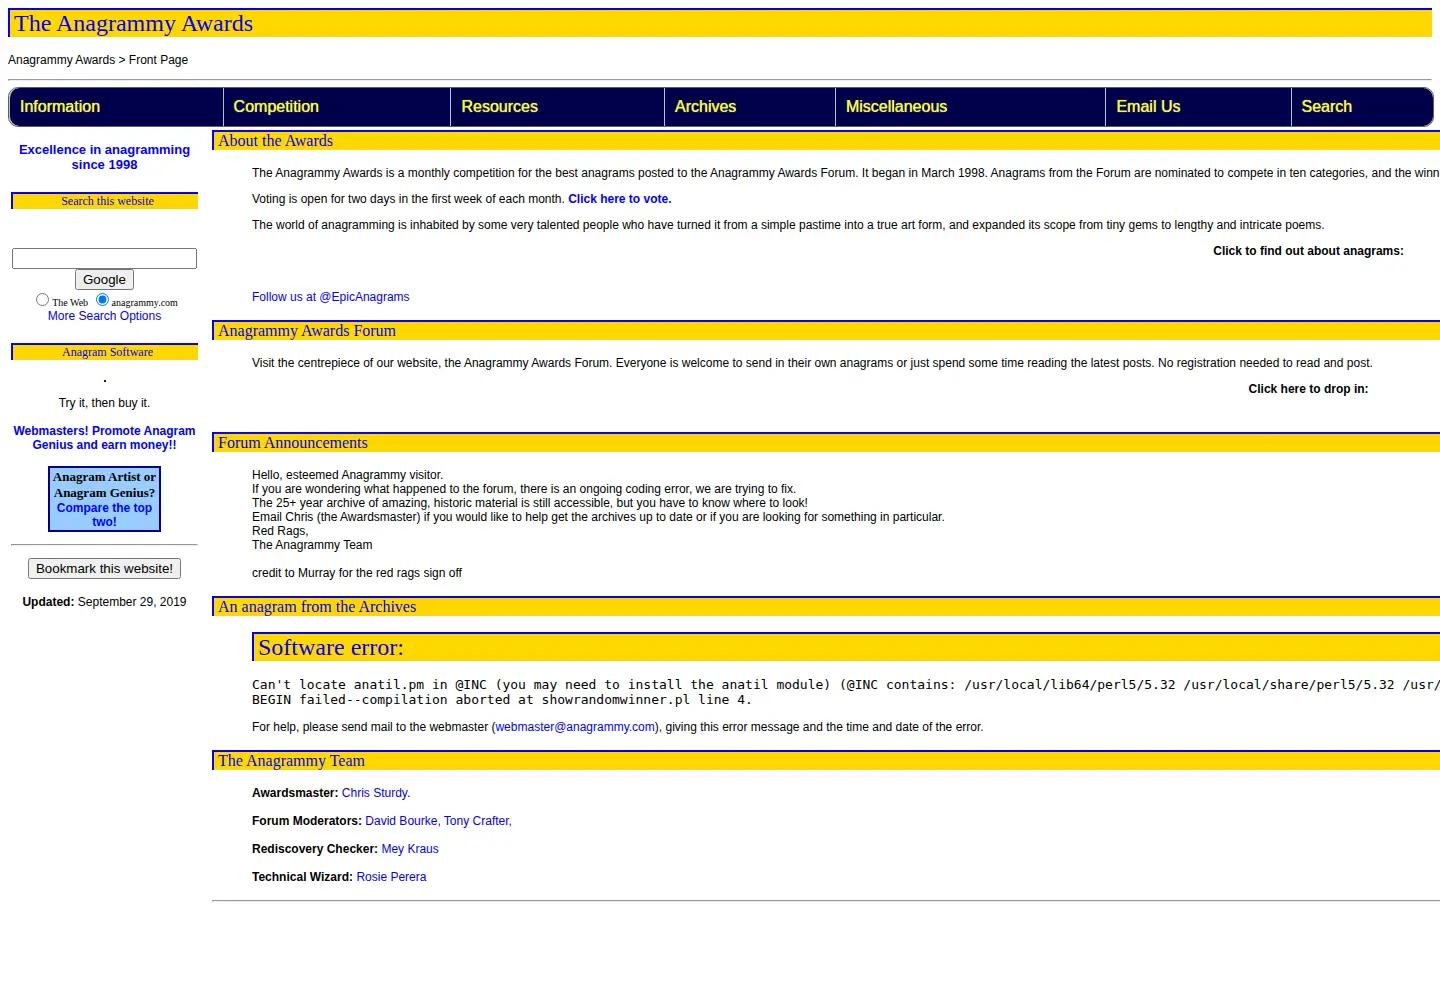Open the Webmasters Promote Anagram Genius link

pyautogui.click(x=104, y=438)
